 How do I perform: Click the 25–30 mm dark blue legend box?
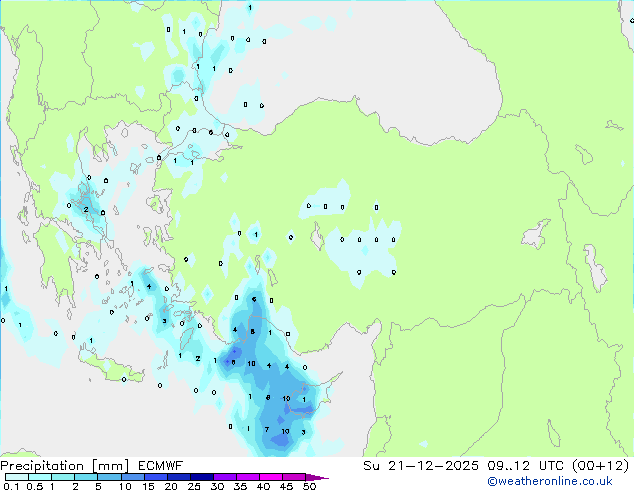(202, 477)
